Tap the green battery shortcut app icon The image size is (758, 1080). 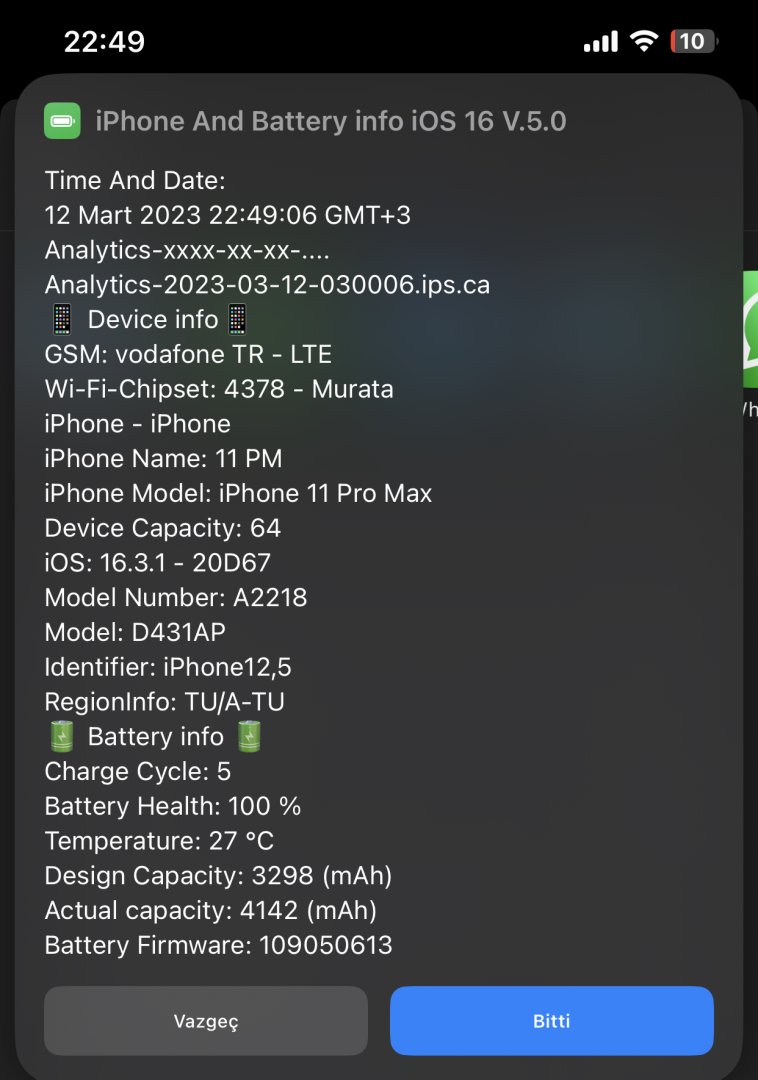[x=62, y=121]
